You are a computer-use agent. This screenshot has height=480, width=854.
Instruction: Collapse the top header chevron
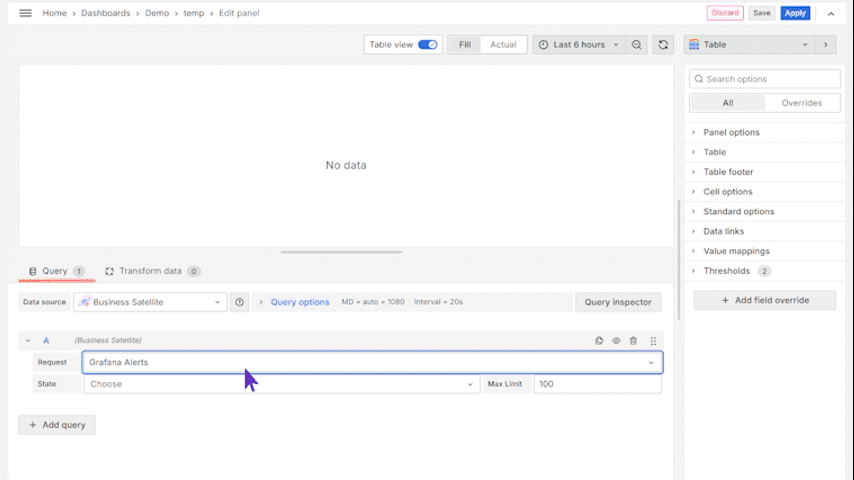coord(831,14)
